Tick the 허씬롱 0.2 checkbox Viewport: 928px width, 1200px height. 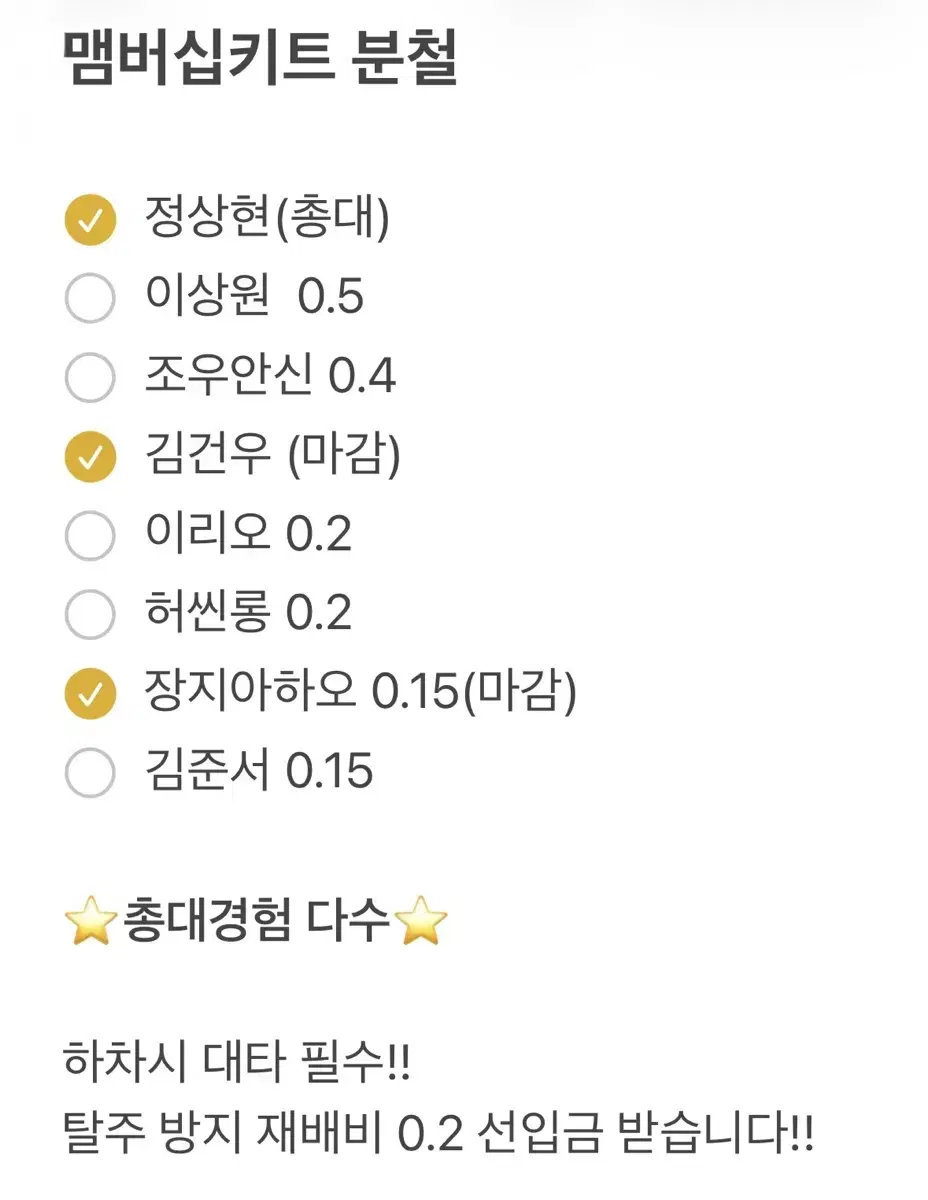[90, 614]
